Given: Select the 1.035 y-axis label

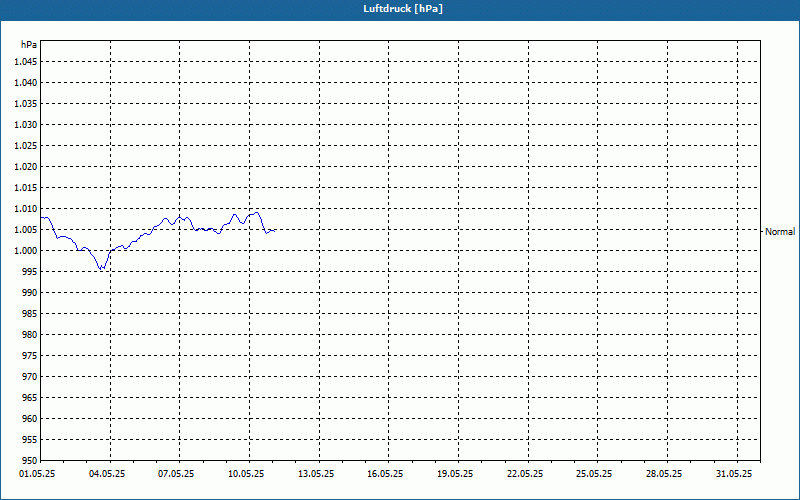Looking at the screenshot, I should [x=26, y=104].
